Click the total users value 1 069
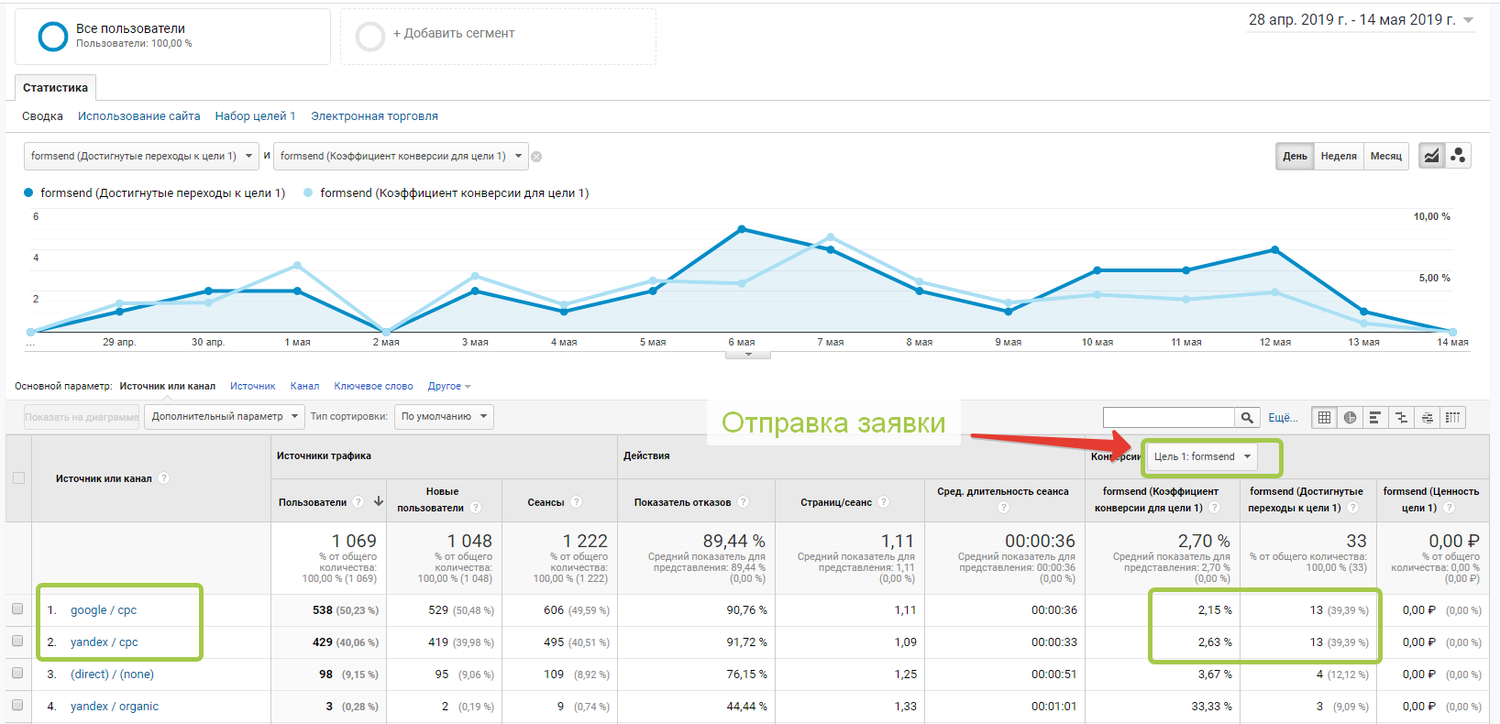This screenshot has height=724, width=1500. (x=353, y=541)
